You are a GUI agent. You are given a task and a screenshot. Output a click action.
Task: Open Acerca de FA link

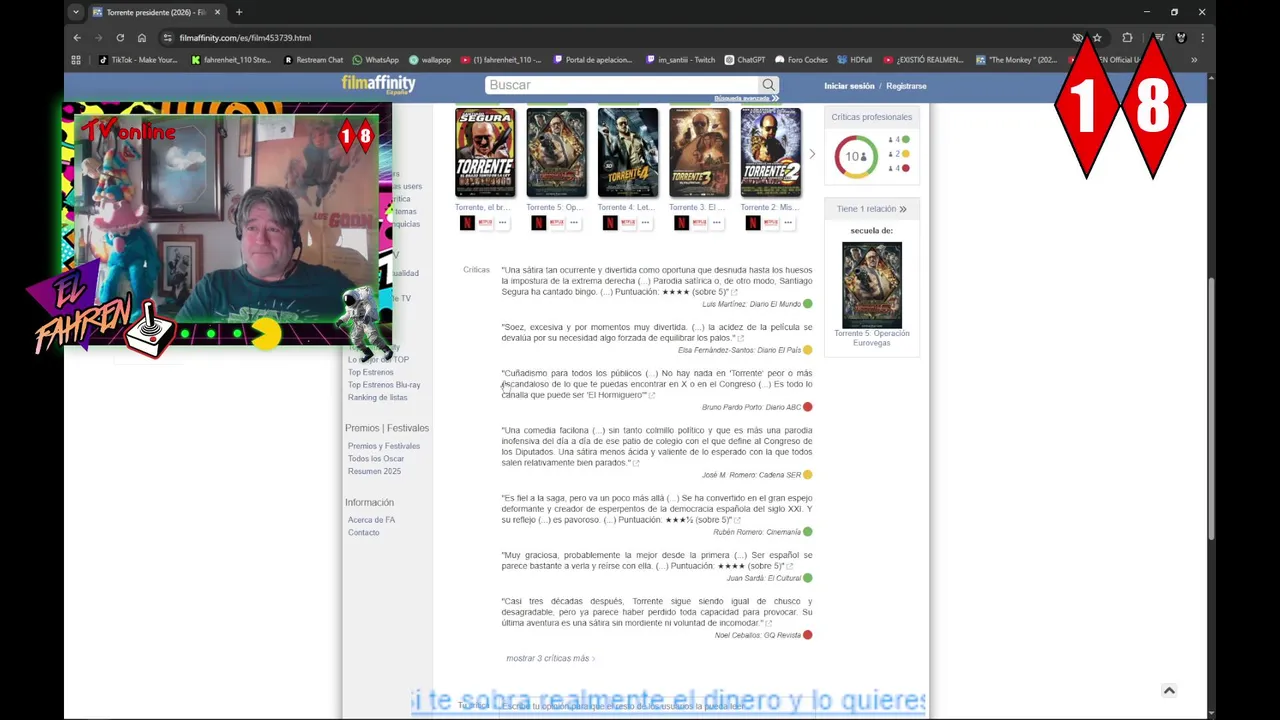371,520
